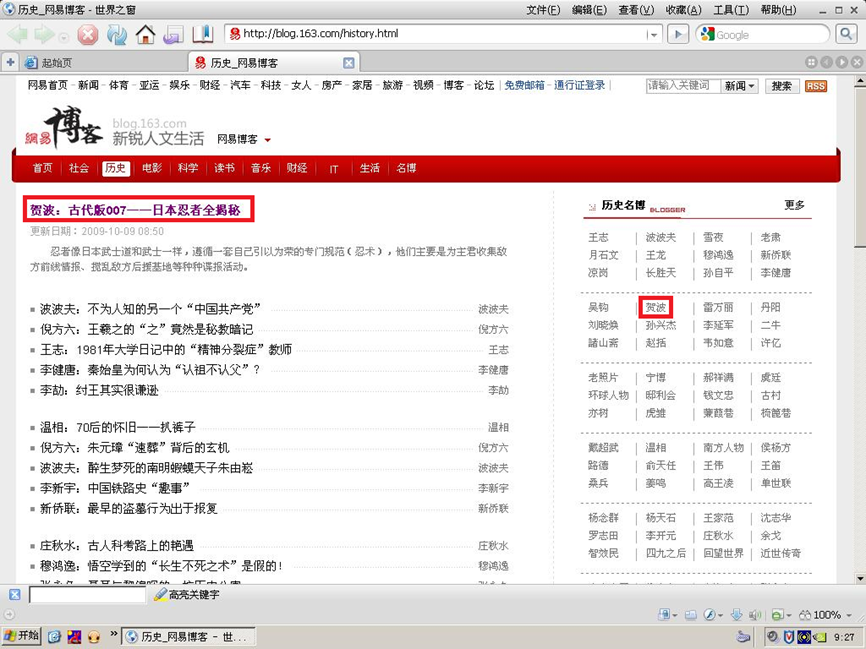866x649 pixels.
Task: Click the 请输入关键词 search field
Action: pos(683,86)
